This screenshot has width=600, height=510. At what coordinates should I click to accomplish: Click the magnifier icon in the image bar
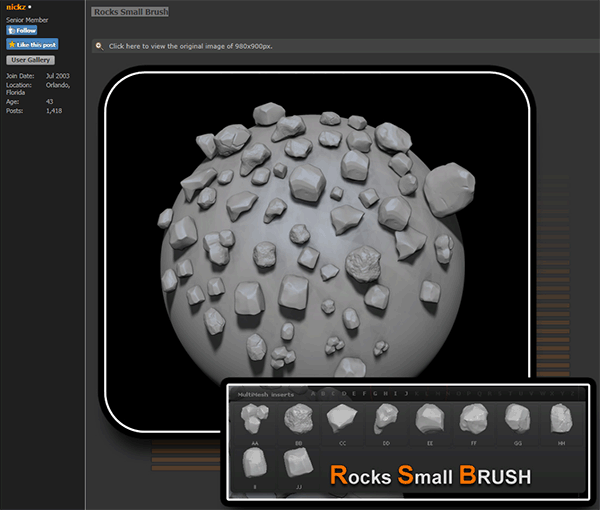point(99,46)
